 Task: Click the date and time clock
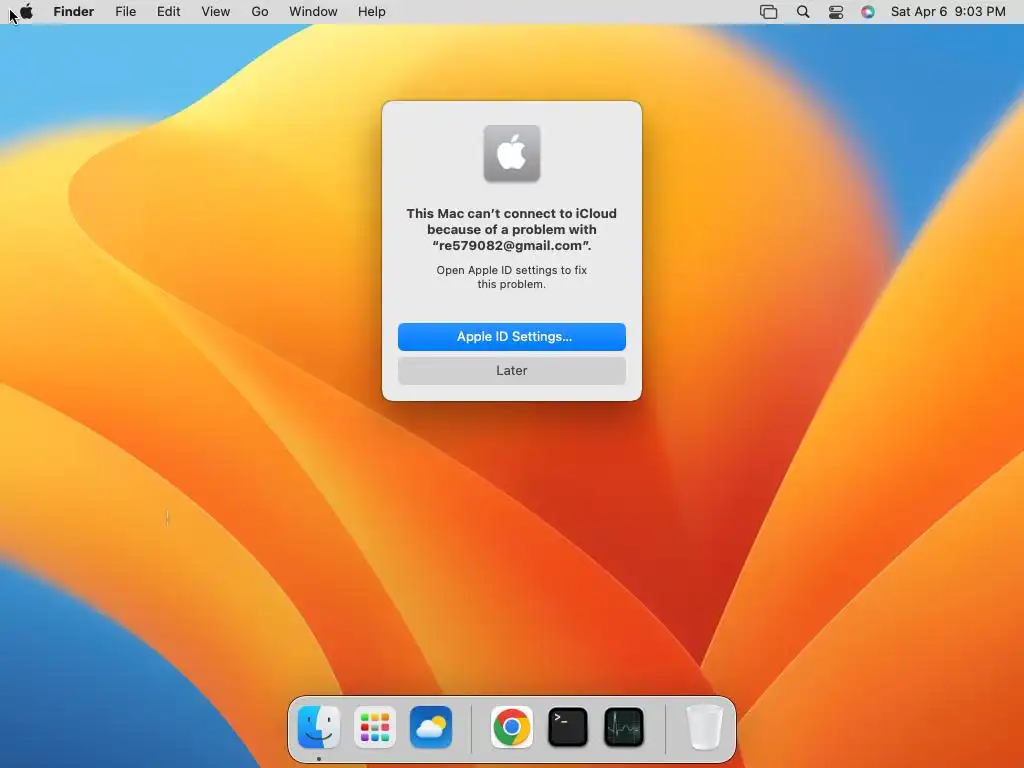pyautogui.click(x=948, y=12)
